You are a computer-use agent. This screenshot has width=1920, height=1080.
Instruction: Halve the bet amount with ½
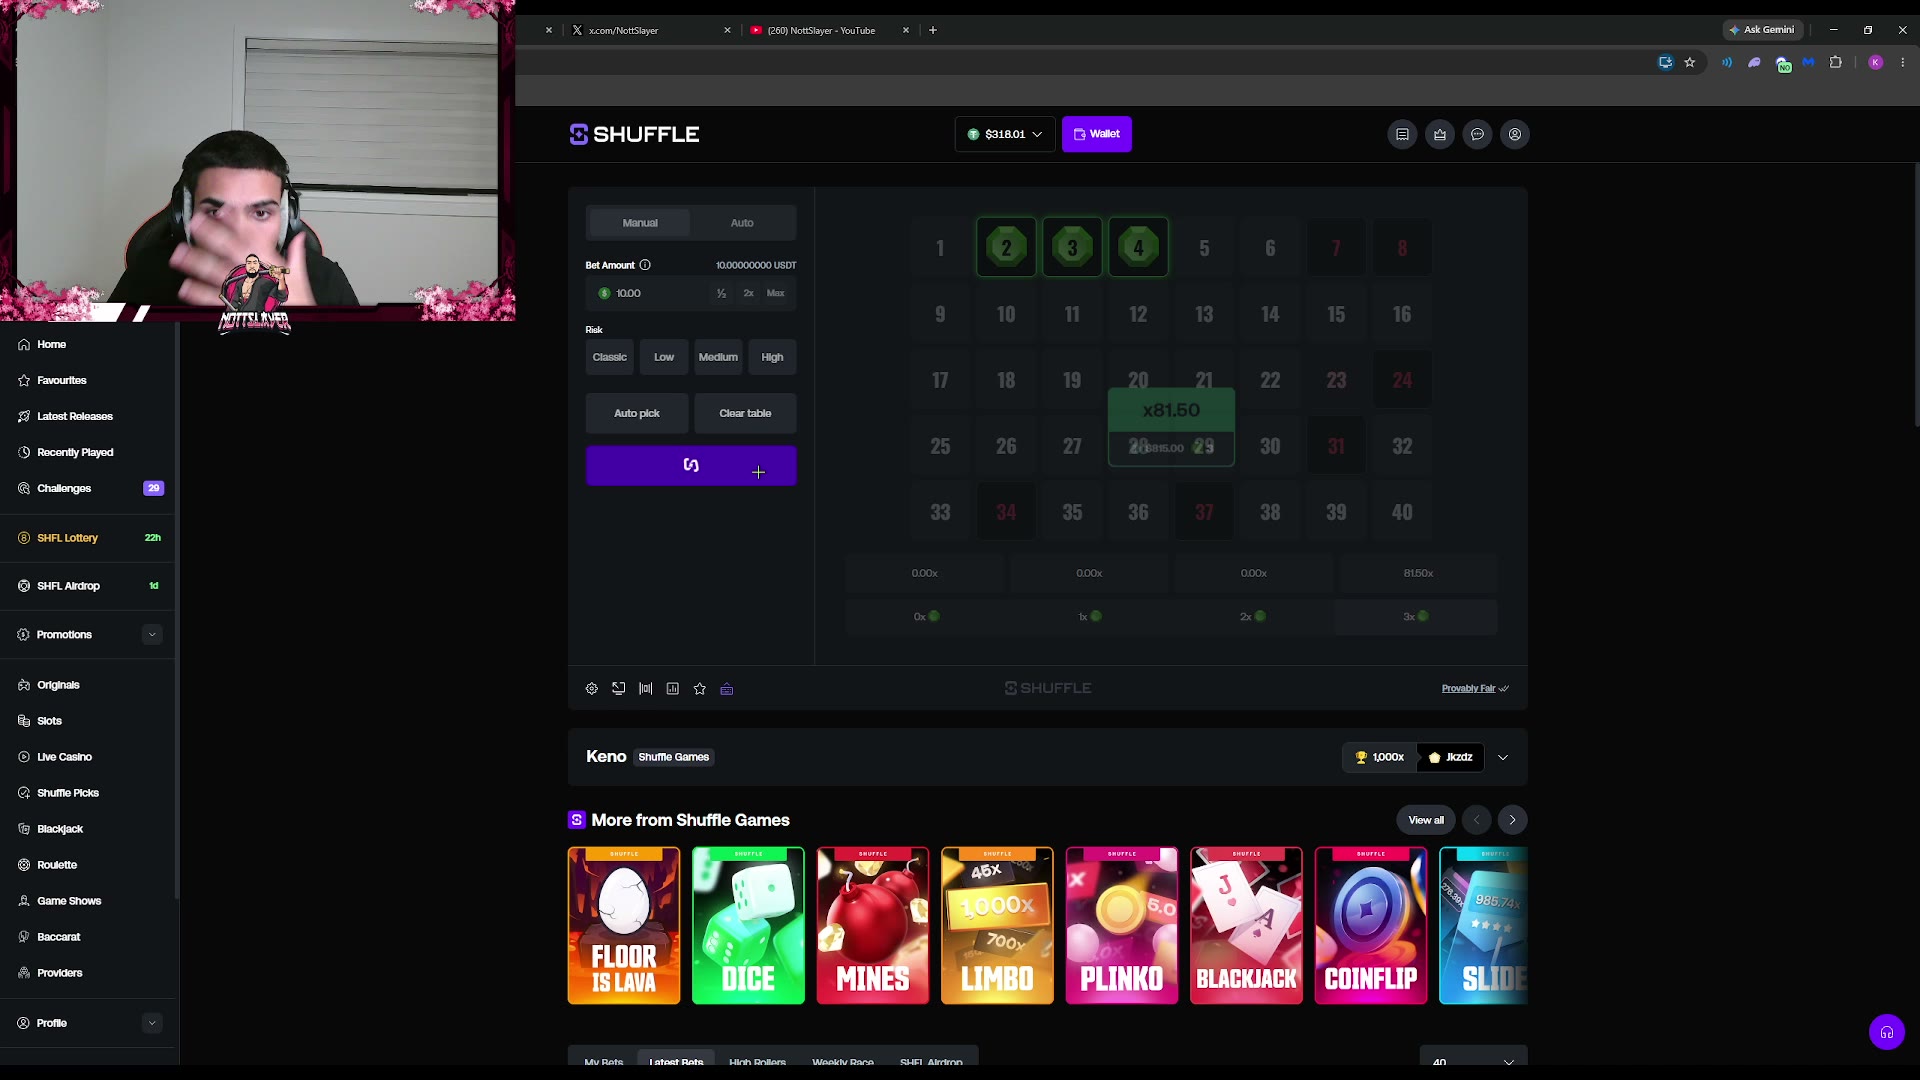coord(721,293)
